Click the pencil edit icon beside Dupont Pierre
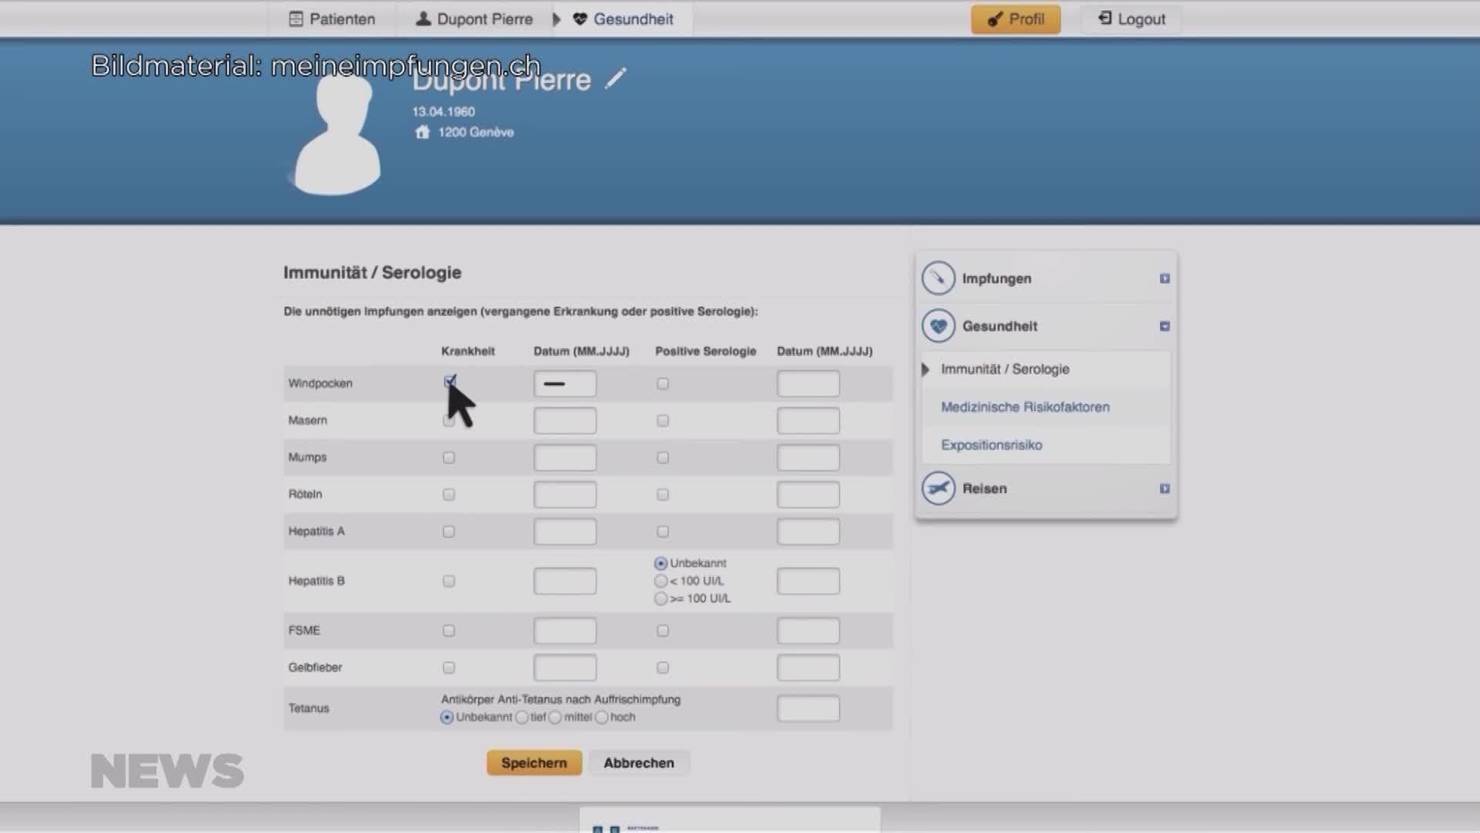1480x833 pixels. coord(615,79)
